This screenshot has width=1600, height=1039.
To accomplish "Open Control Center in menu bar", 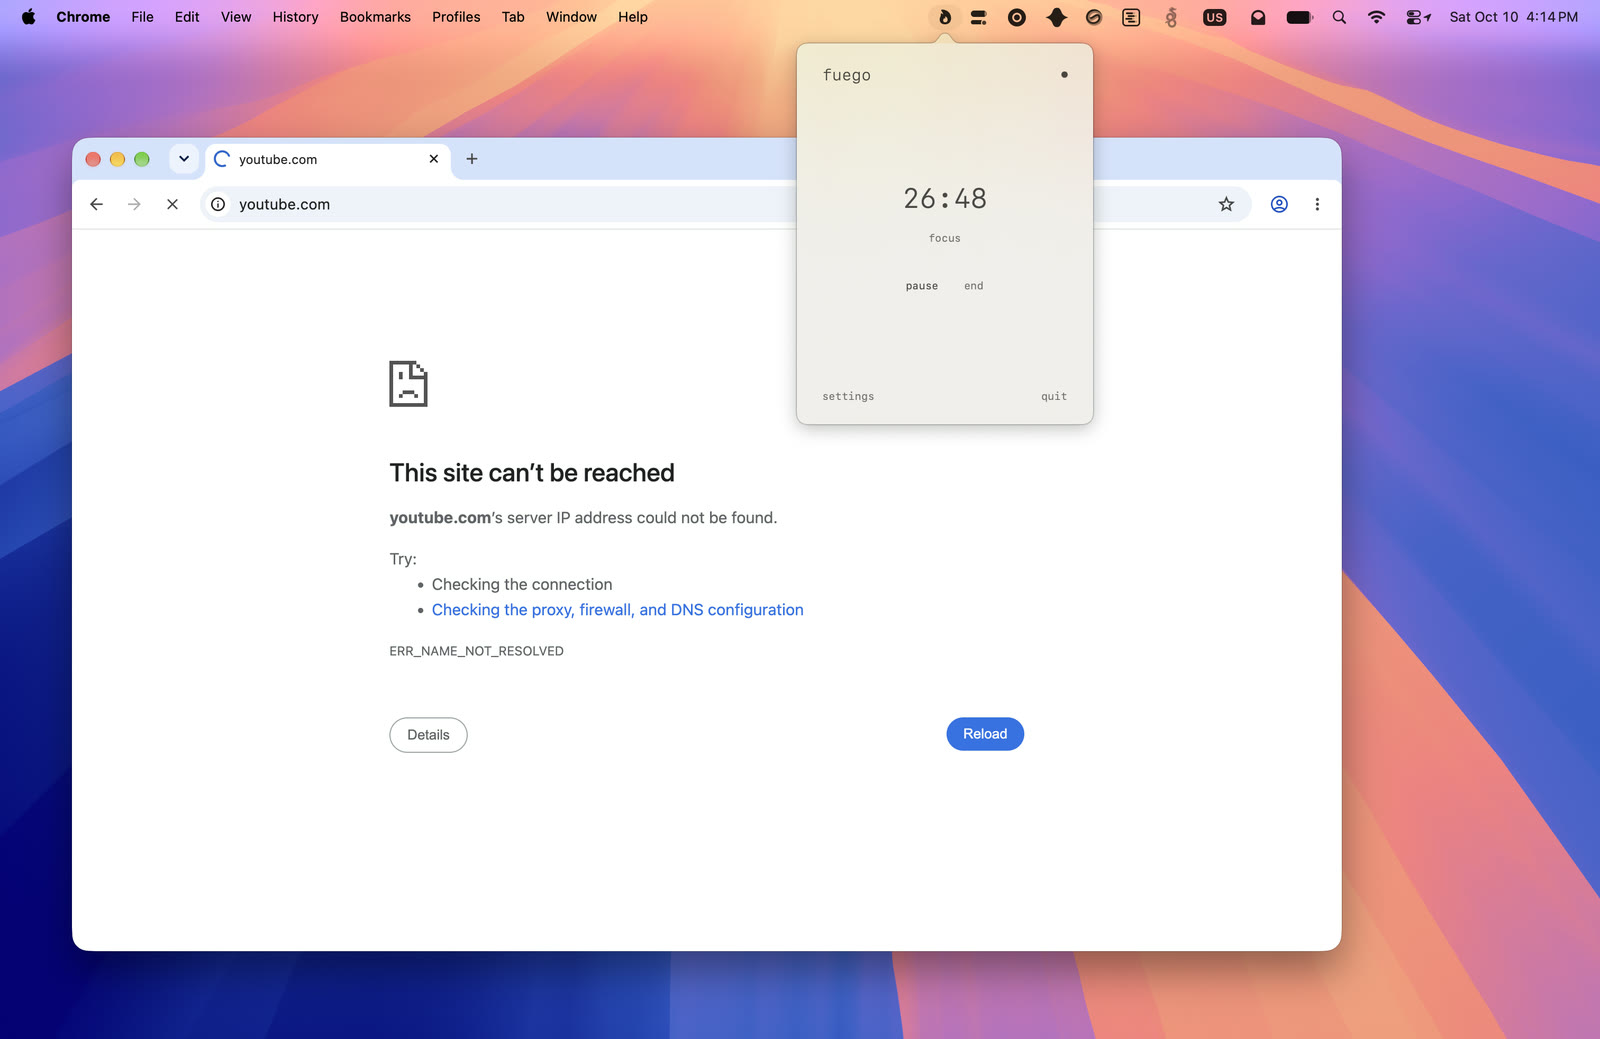I will [x=1418, y=17].
